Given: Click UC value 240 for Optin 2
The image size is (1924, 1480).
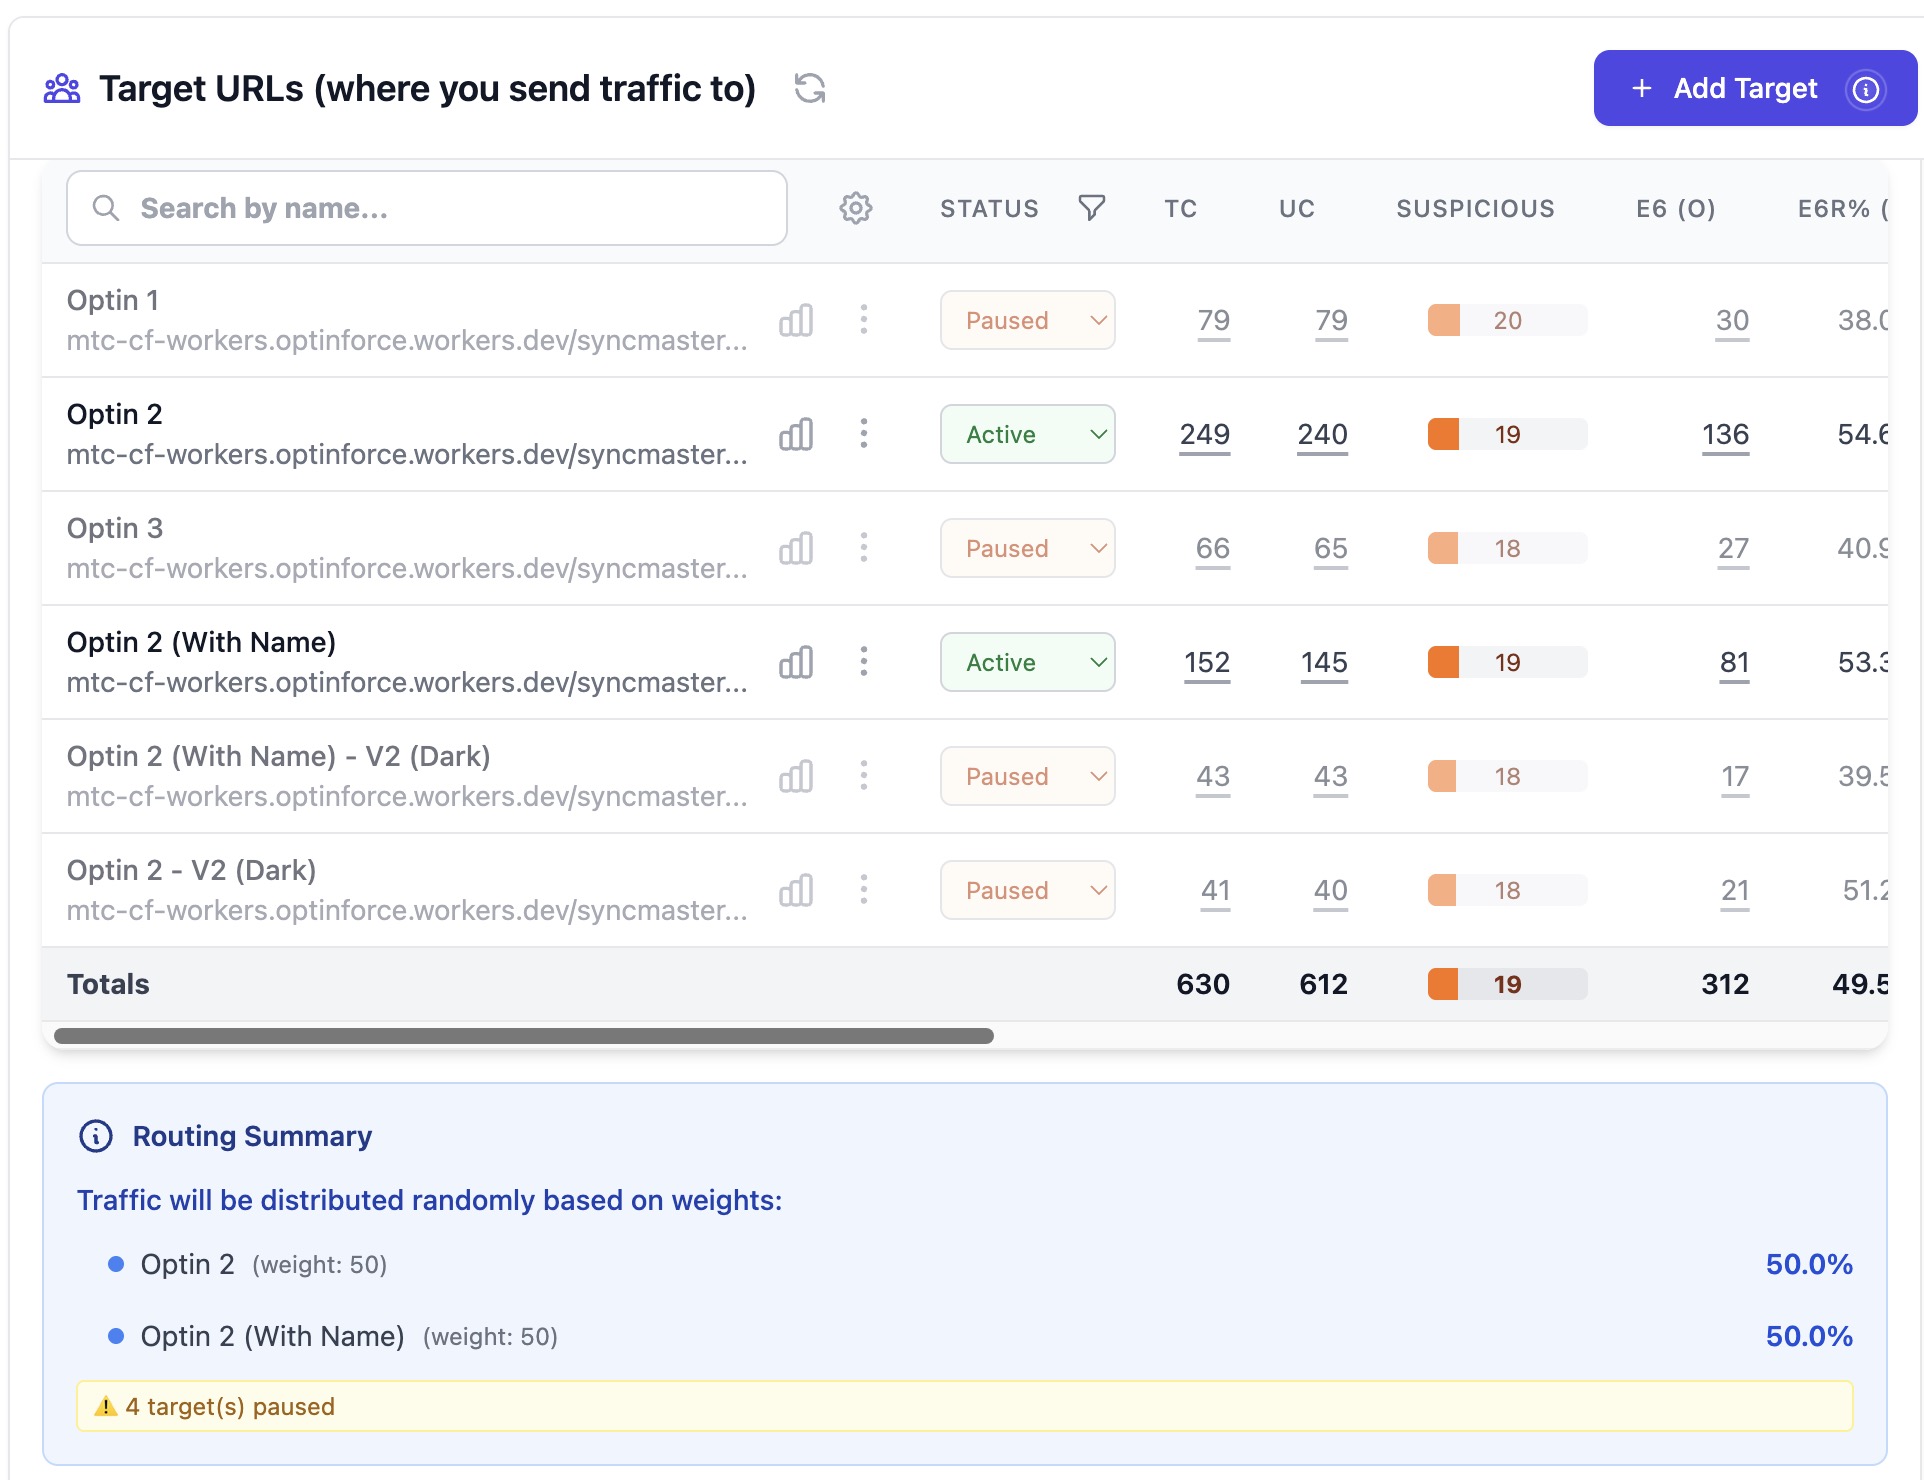Looking at the screenshot, I should [x=1322, y=435].
